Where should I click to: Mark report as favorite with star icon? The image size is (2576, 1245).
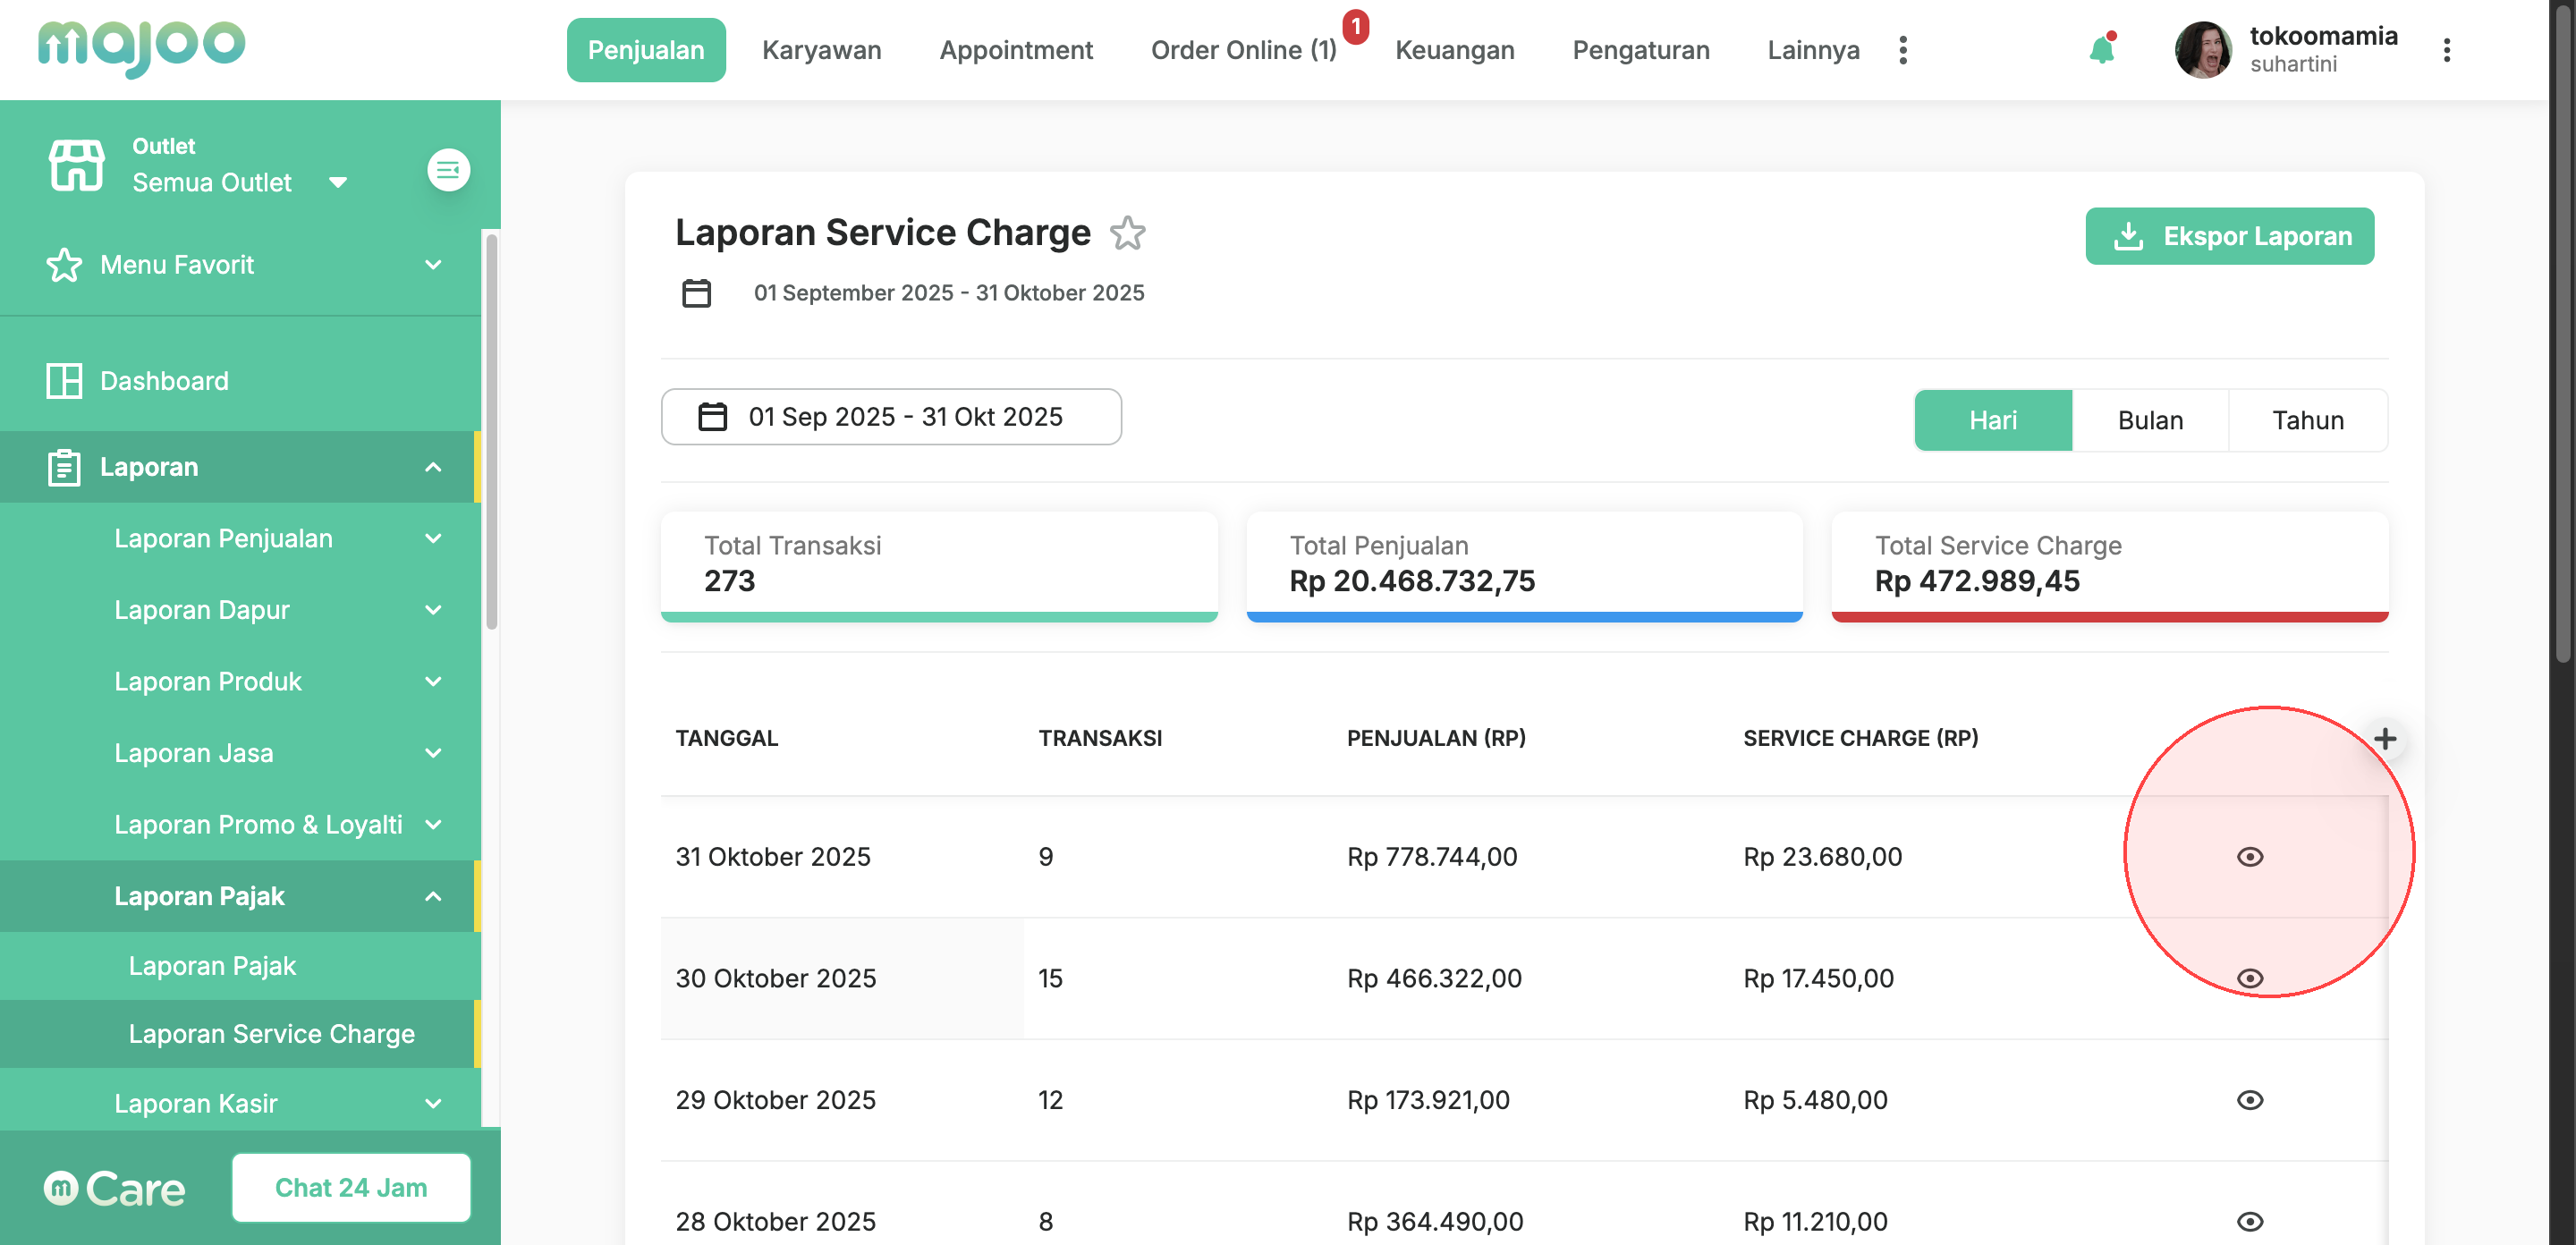point(1127,233)
